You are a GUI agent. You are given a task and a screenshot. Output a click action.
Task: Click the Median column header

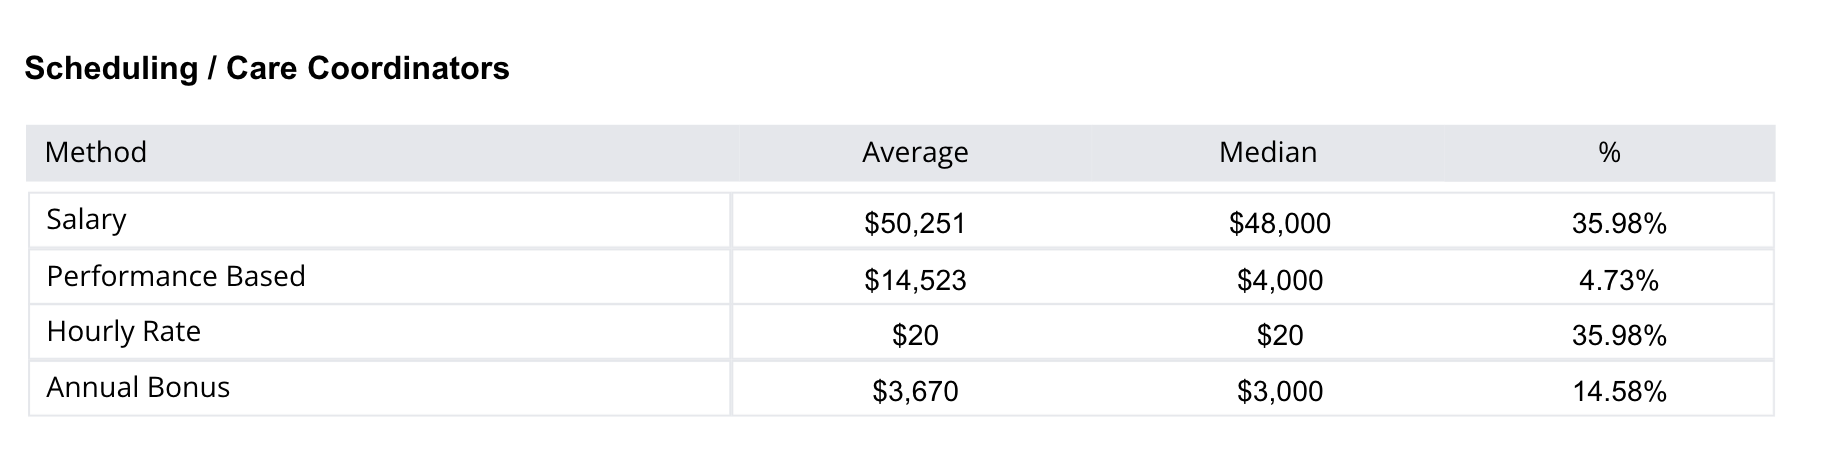point(1267,152)
